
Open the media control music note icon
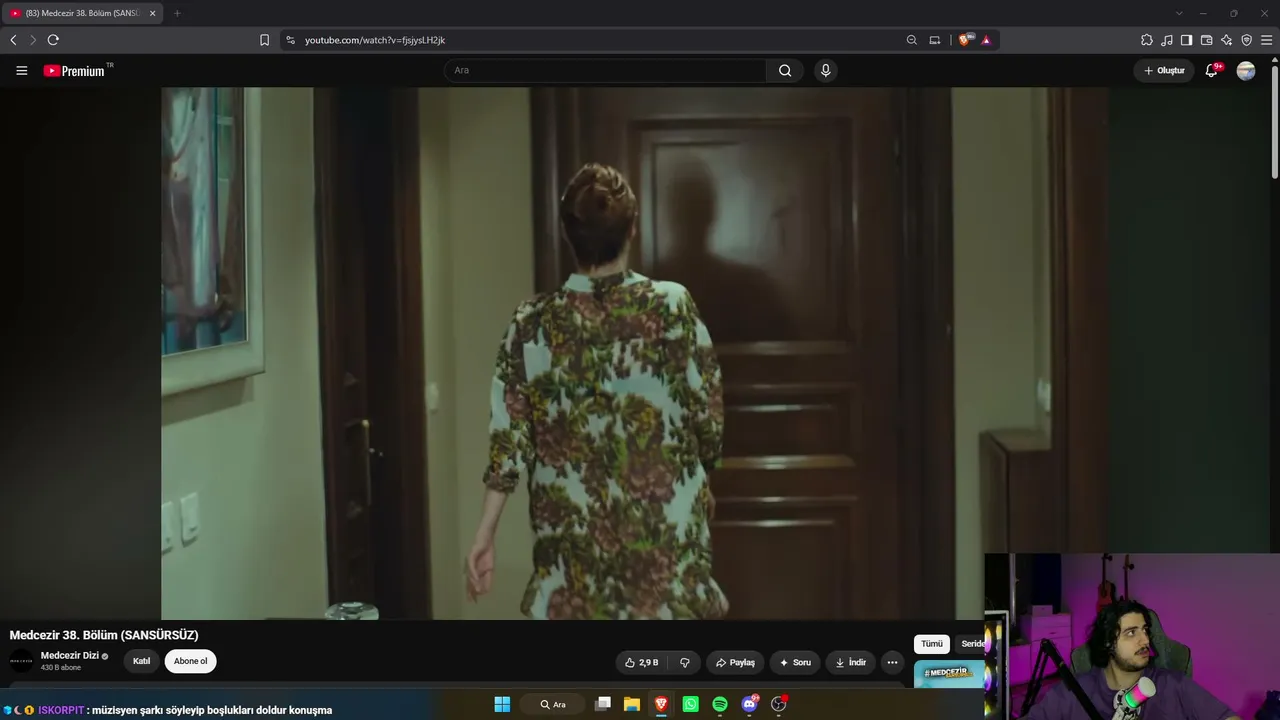[x=1167, y=40]
